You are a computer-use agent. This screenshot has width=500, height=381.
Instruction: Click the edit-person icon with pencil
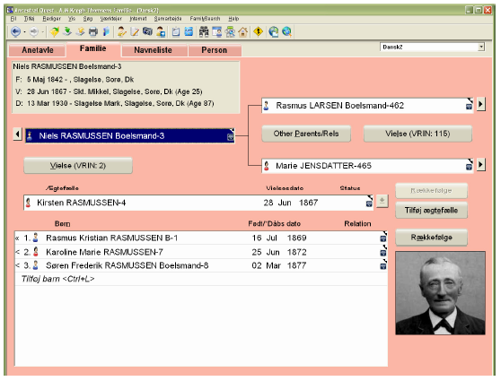122,32
